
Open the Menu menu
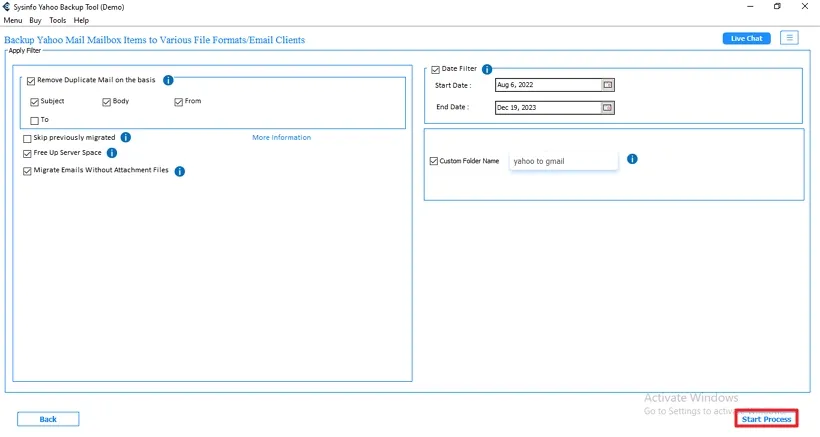(x=13, y=20)
